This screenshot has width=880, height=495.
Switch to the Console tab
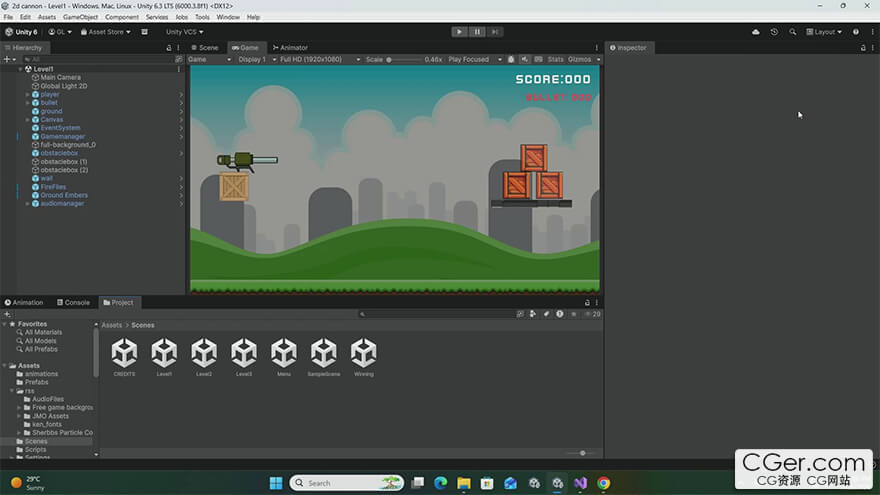point(74,302)
